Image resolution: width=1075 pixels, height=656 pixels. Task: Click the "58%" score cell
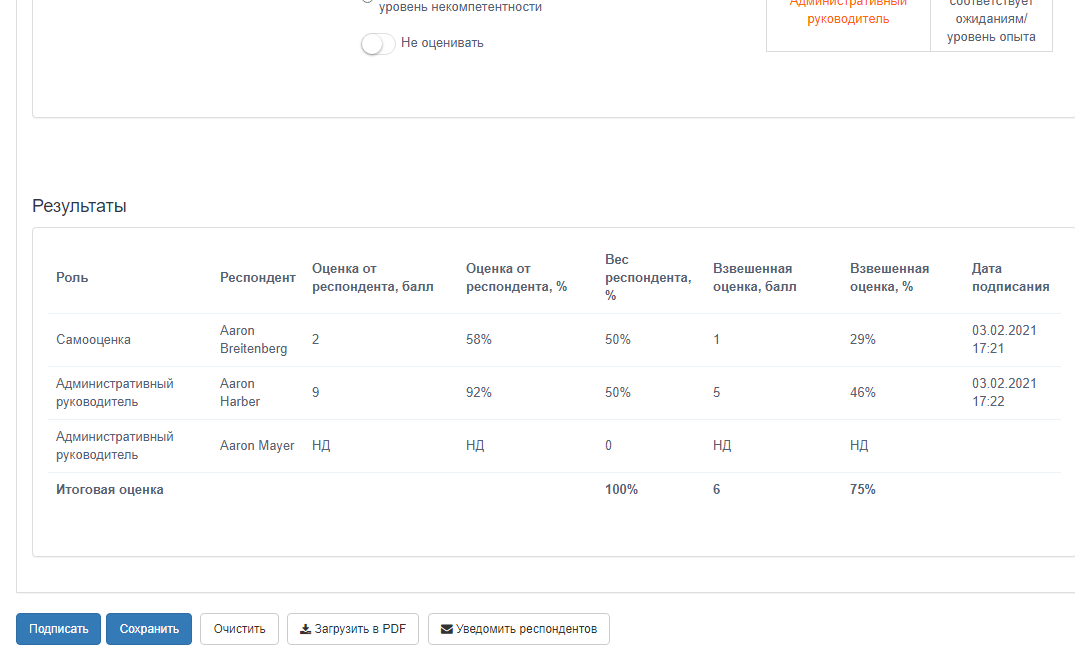coord(479,339)
